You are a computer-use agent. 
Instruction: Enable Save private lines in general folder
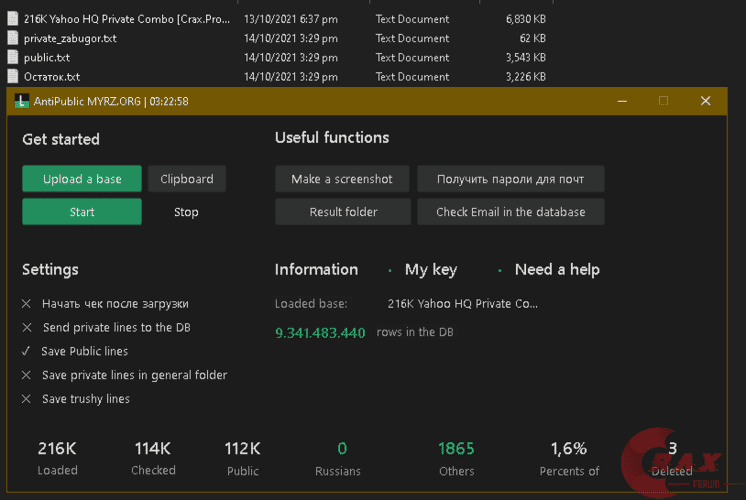pyautogui.click(x=26, y=375)
